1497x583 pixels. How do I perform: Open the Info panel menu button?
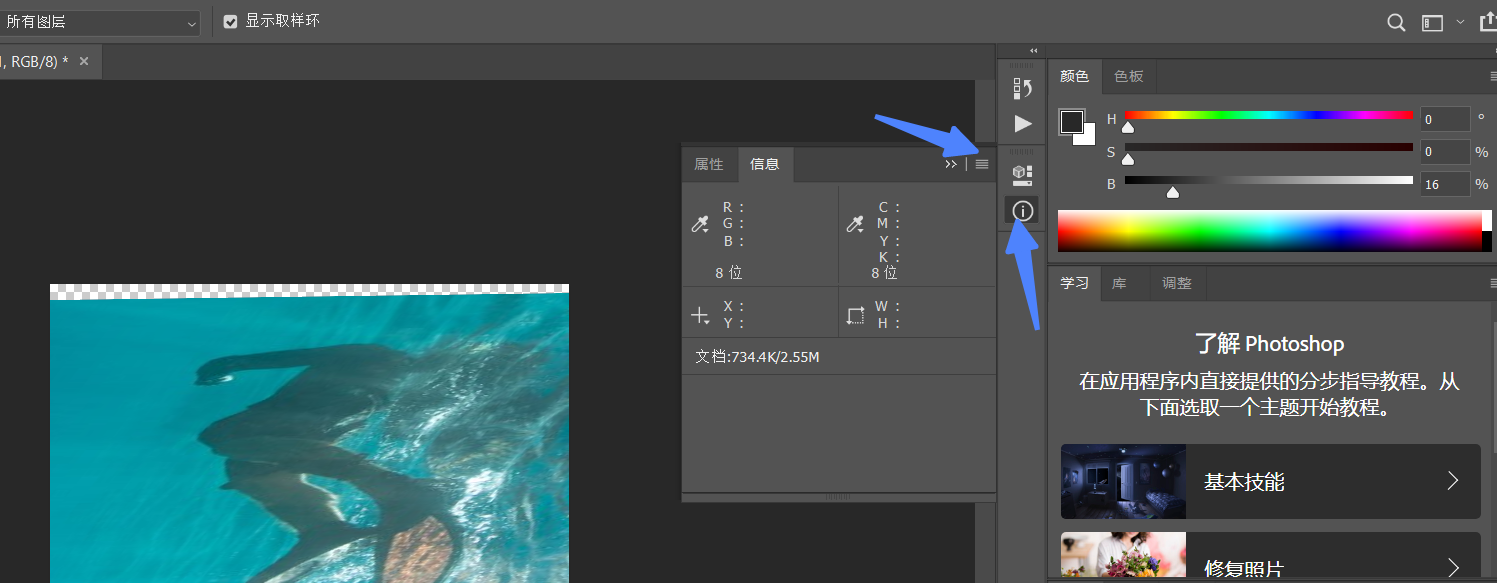[981, 163]
